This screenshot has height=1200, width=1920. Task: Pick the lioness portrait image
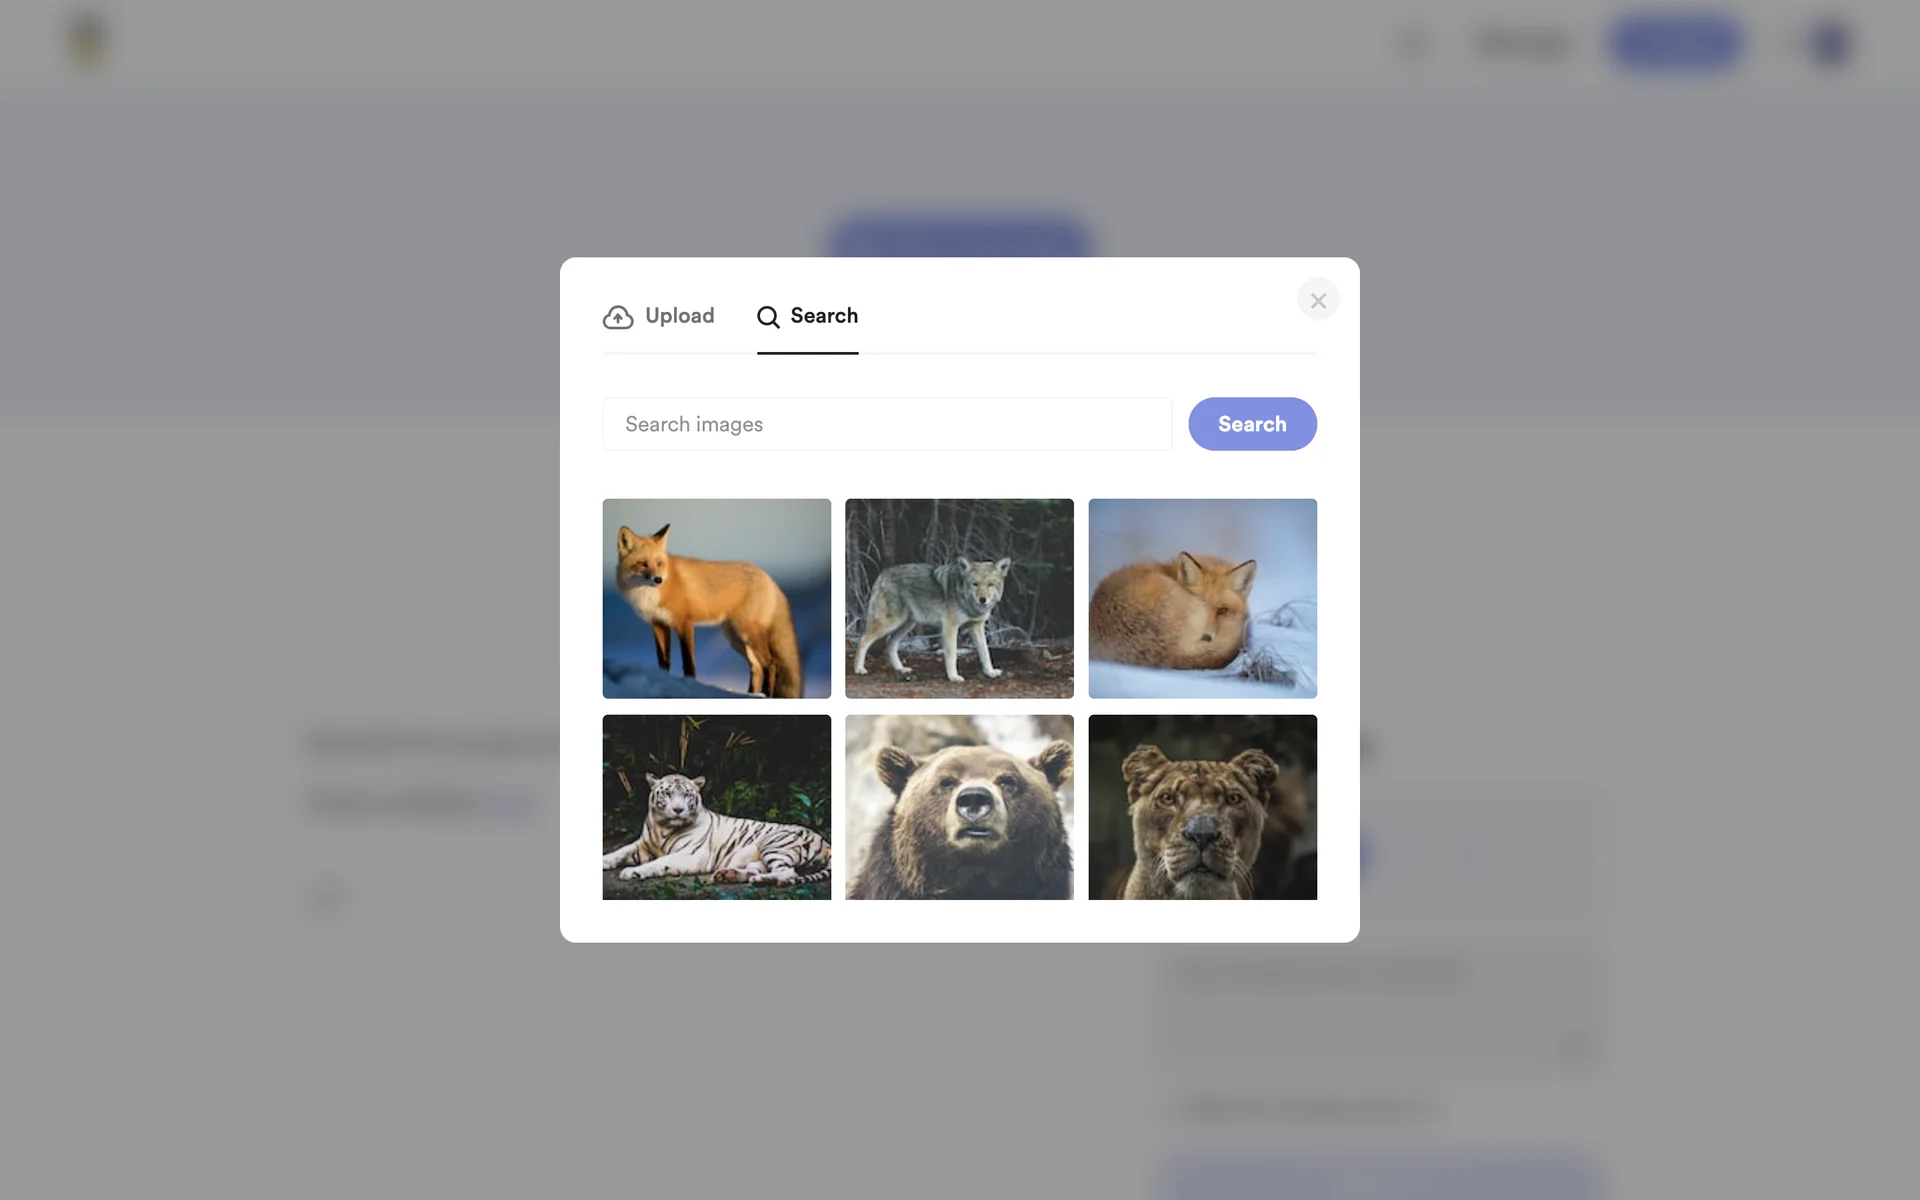tap(1202, 806)
